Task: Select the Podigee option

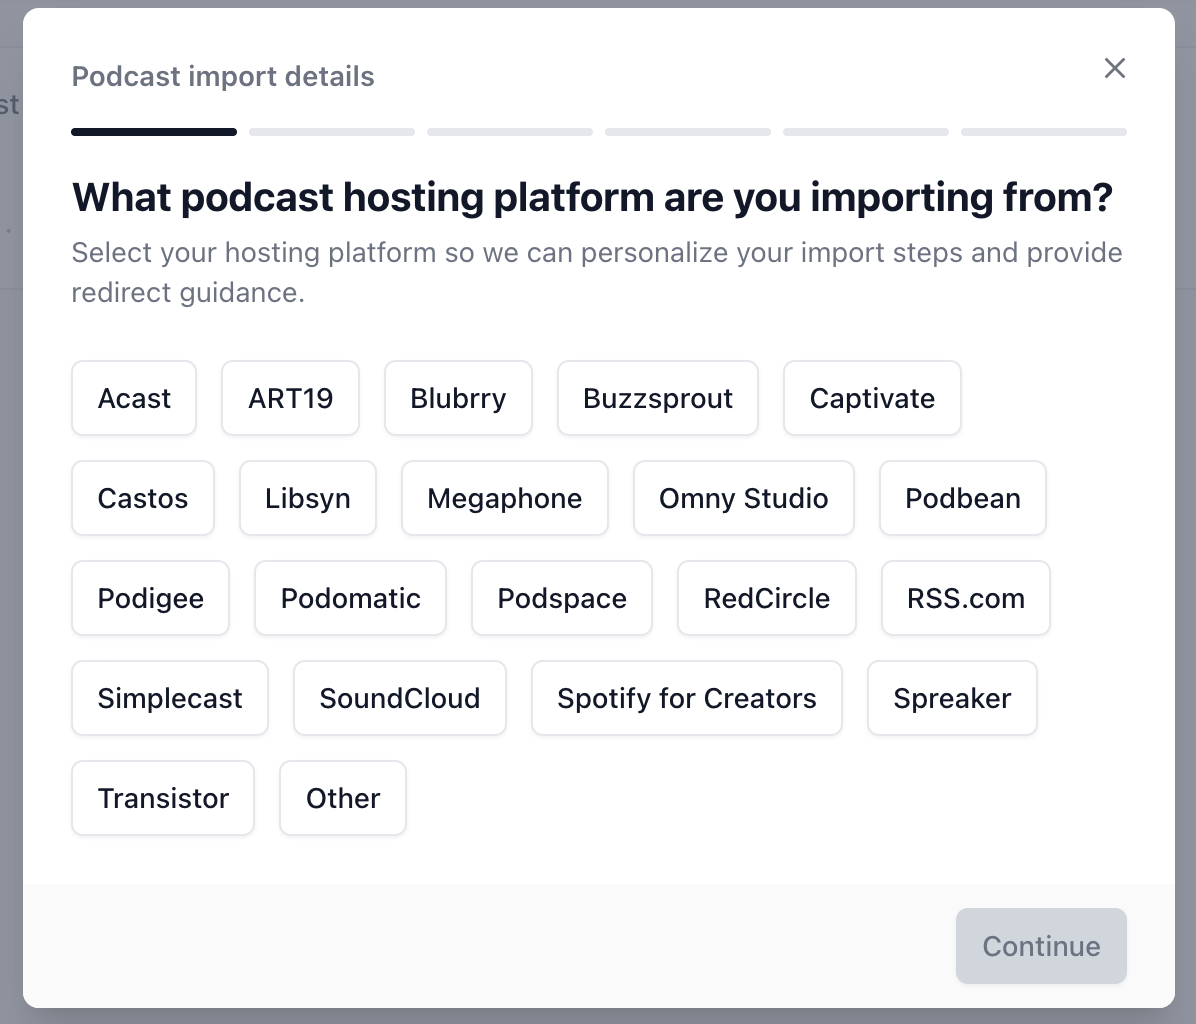Action: (x=150, y=598)
